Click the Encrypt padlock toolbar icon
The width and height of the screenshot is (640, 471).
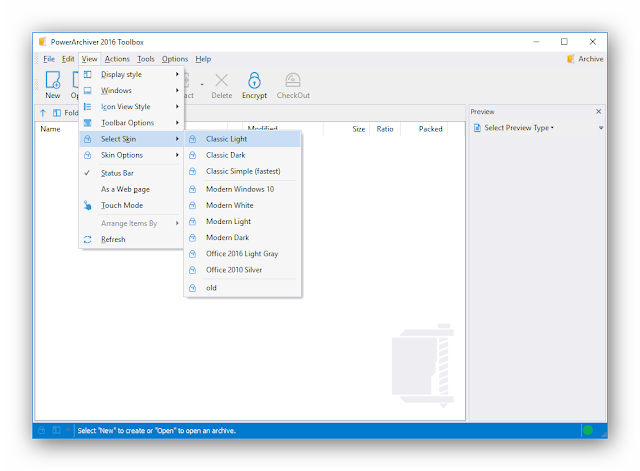point(254,80)
